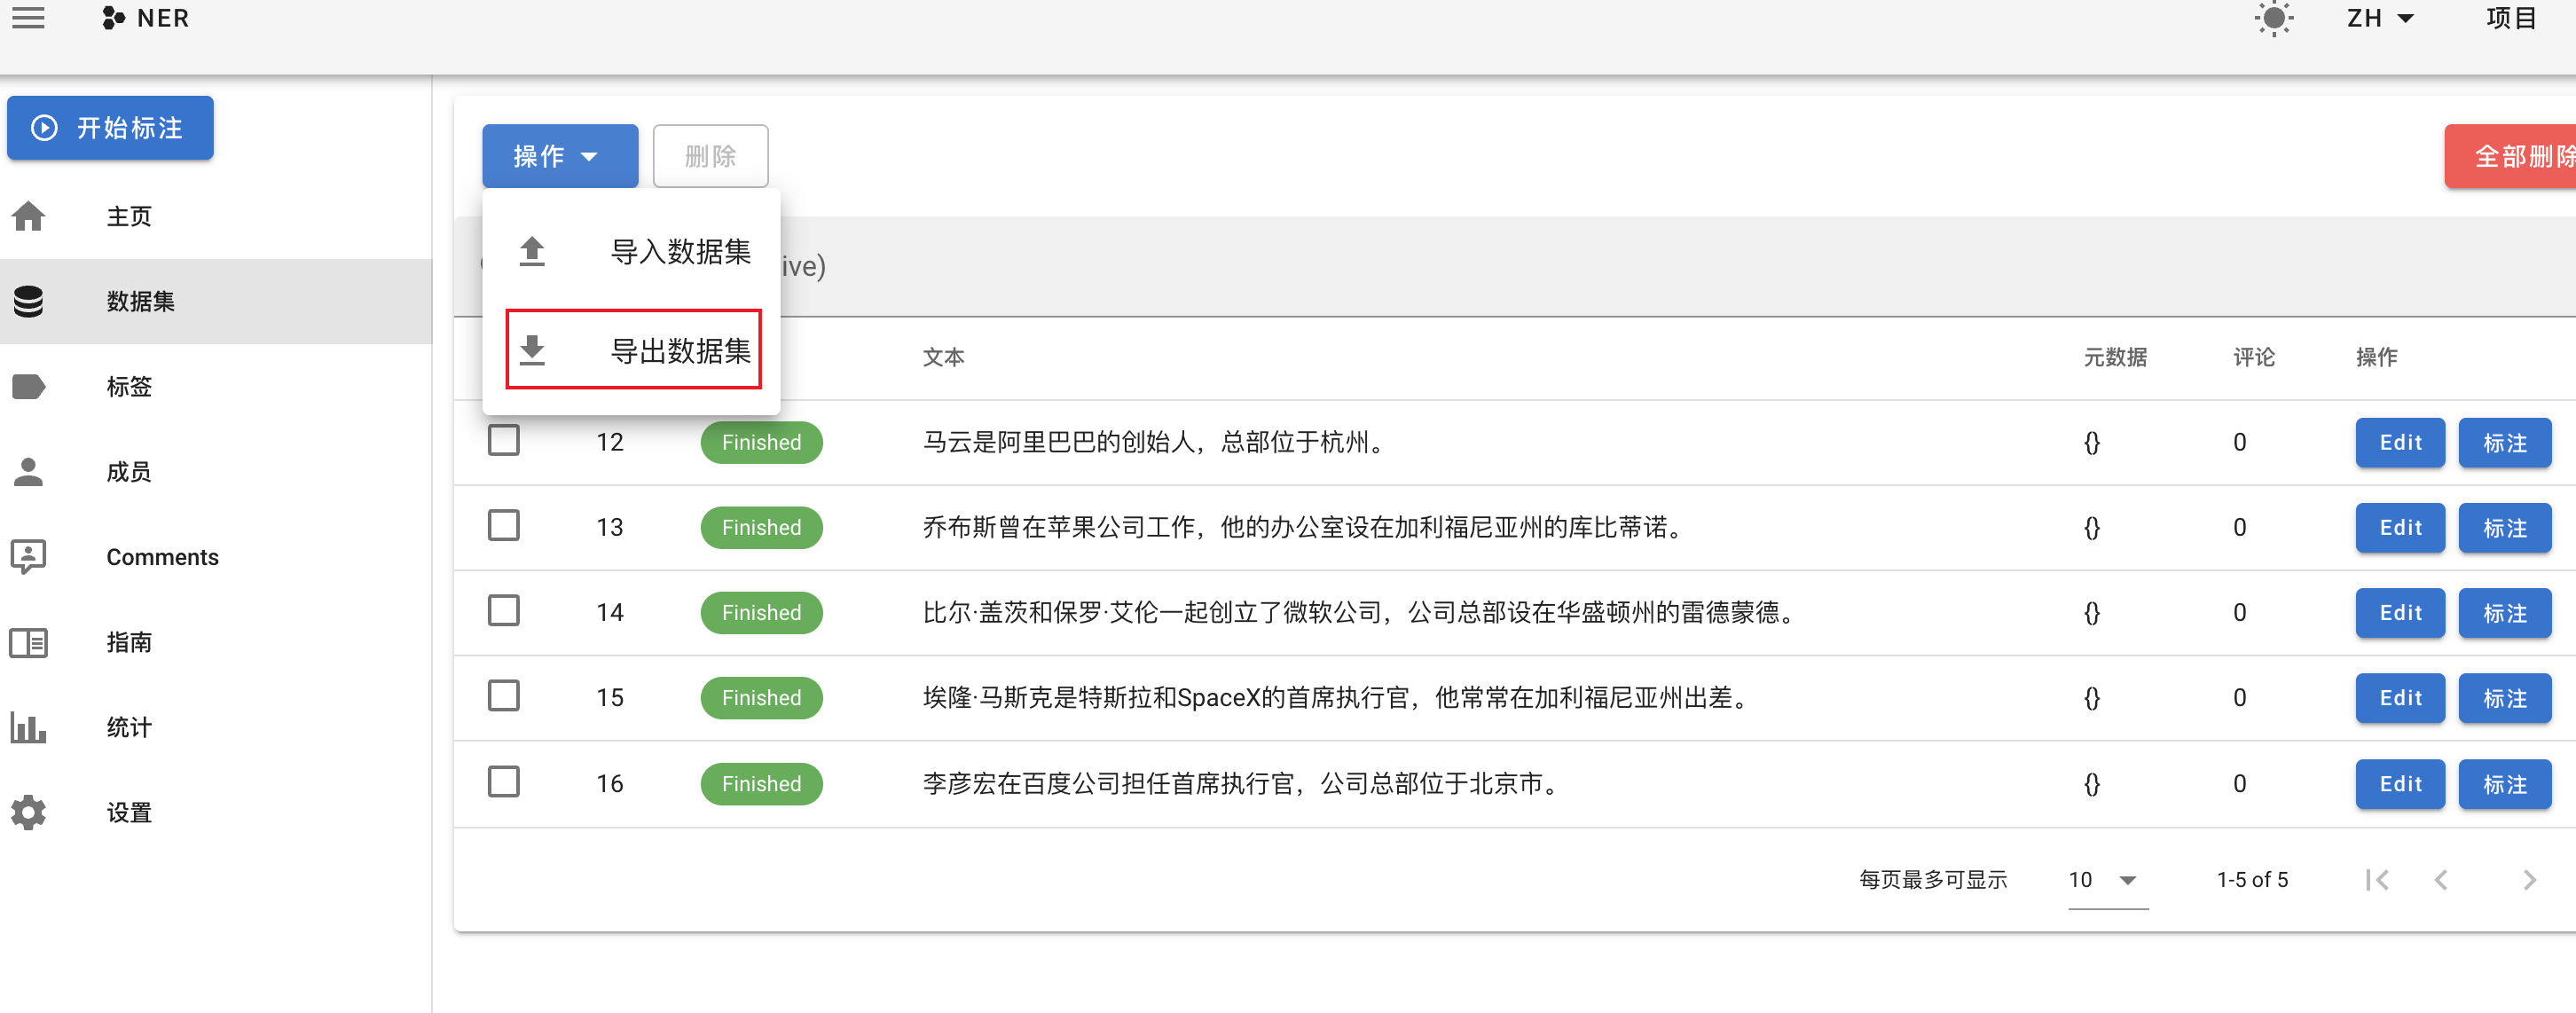2576x1013 pixels.
Task: Click the 标签 label tag icon
Action: 29,386
